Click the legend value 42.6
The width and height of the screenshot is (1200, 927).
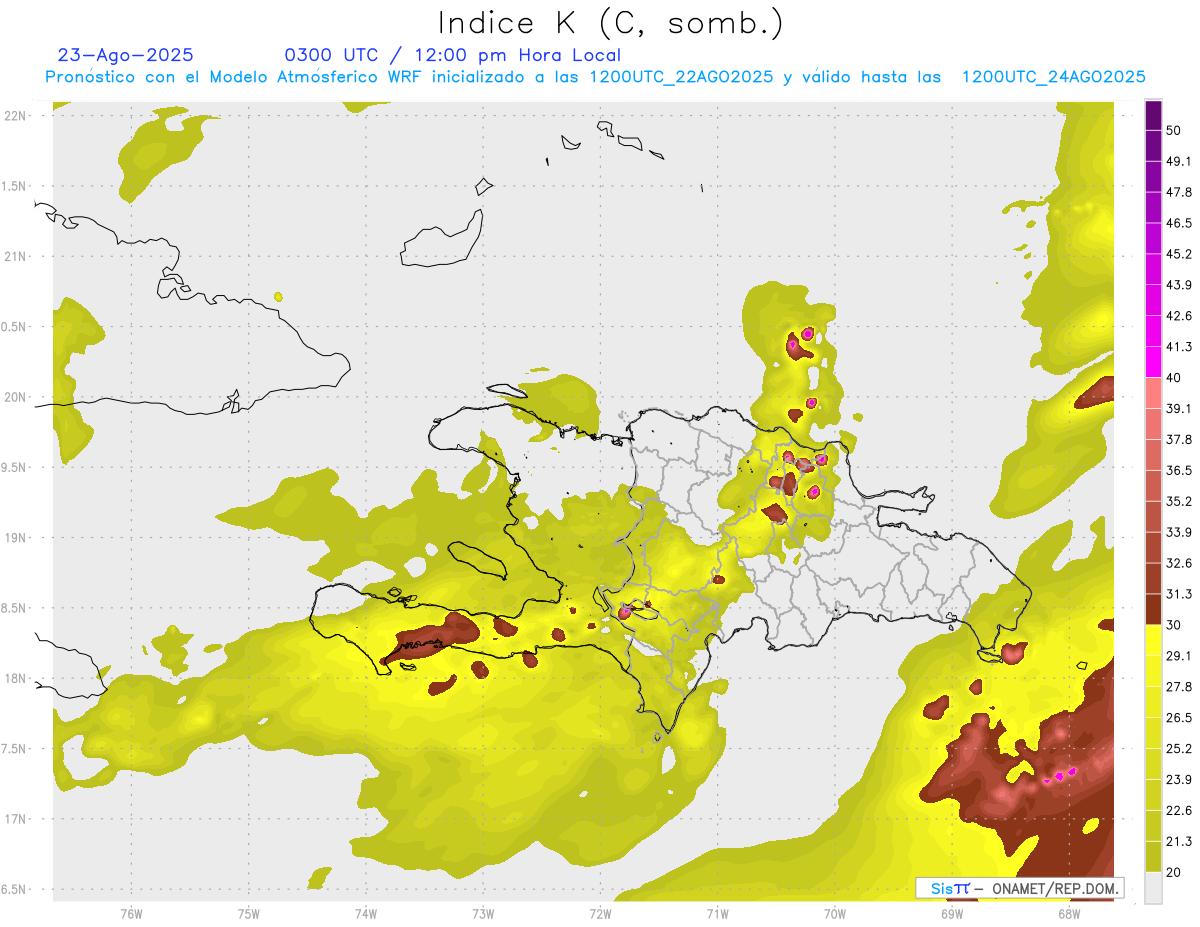coord(1179,316)
